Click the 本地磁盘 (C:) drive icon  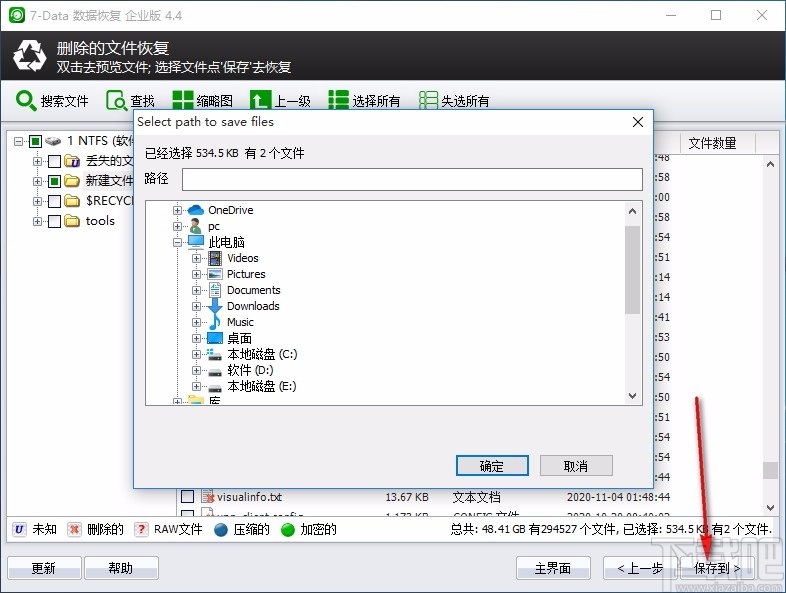[215, 354]
